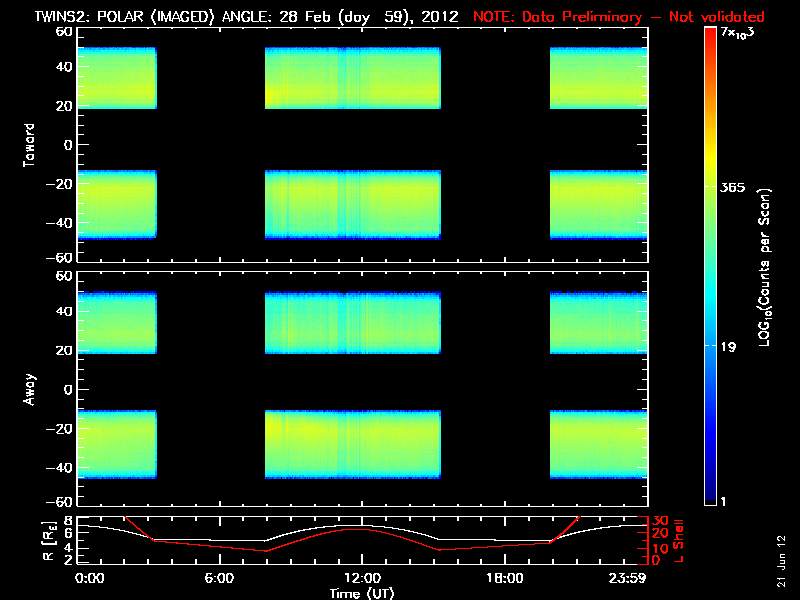Click the Toward panel's upper middle data block

352,78
